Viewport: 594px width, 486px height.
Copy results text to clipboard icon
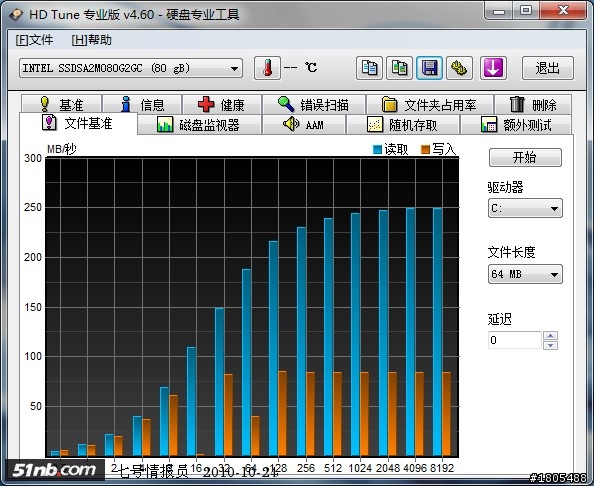coord(369,68)
